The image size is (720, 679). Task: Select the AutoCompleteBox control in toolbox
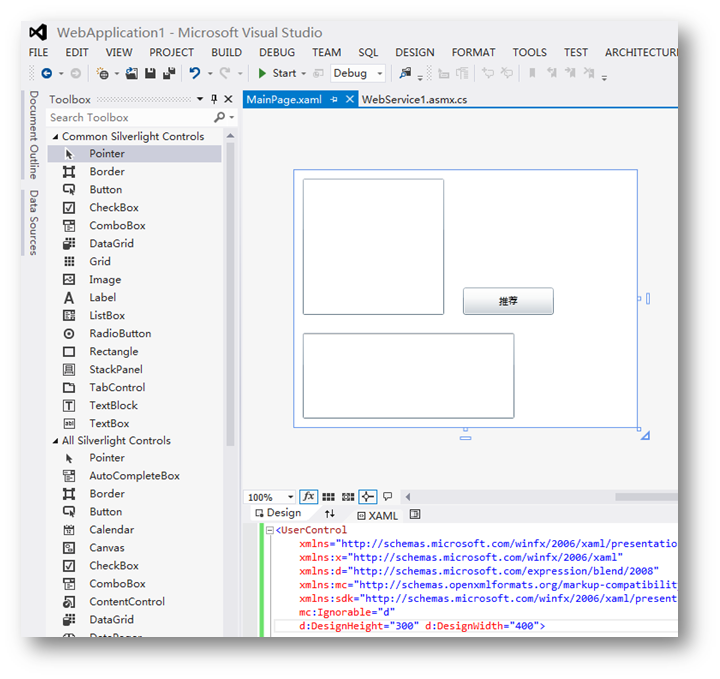click(134, 476)
